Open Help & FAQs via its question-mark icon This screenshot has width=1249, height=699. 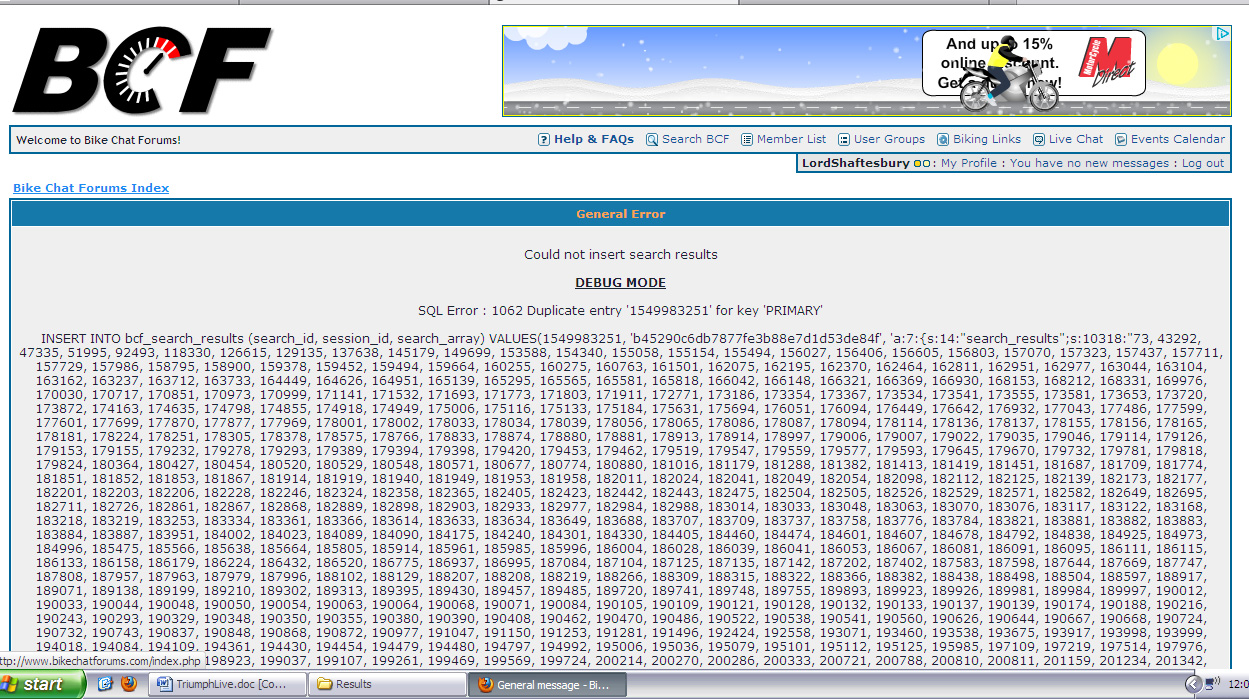pyautogui.click(x=544, y=139)
